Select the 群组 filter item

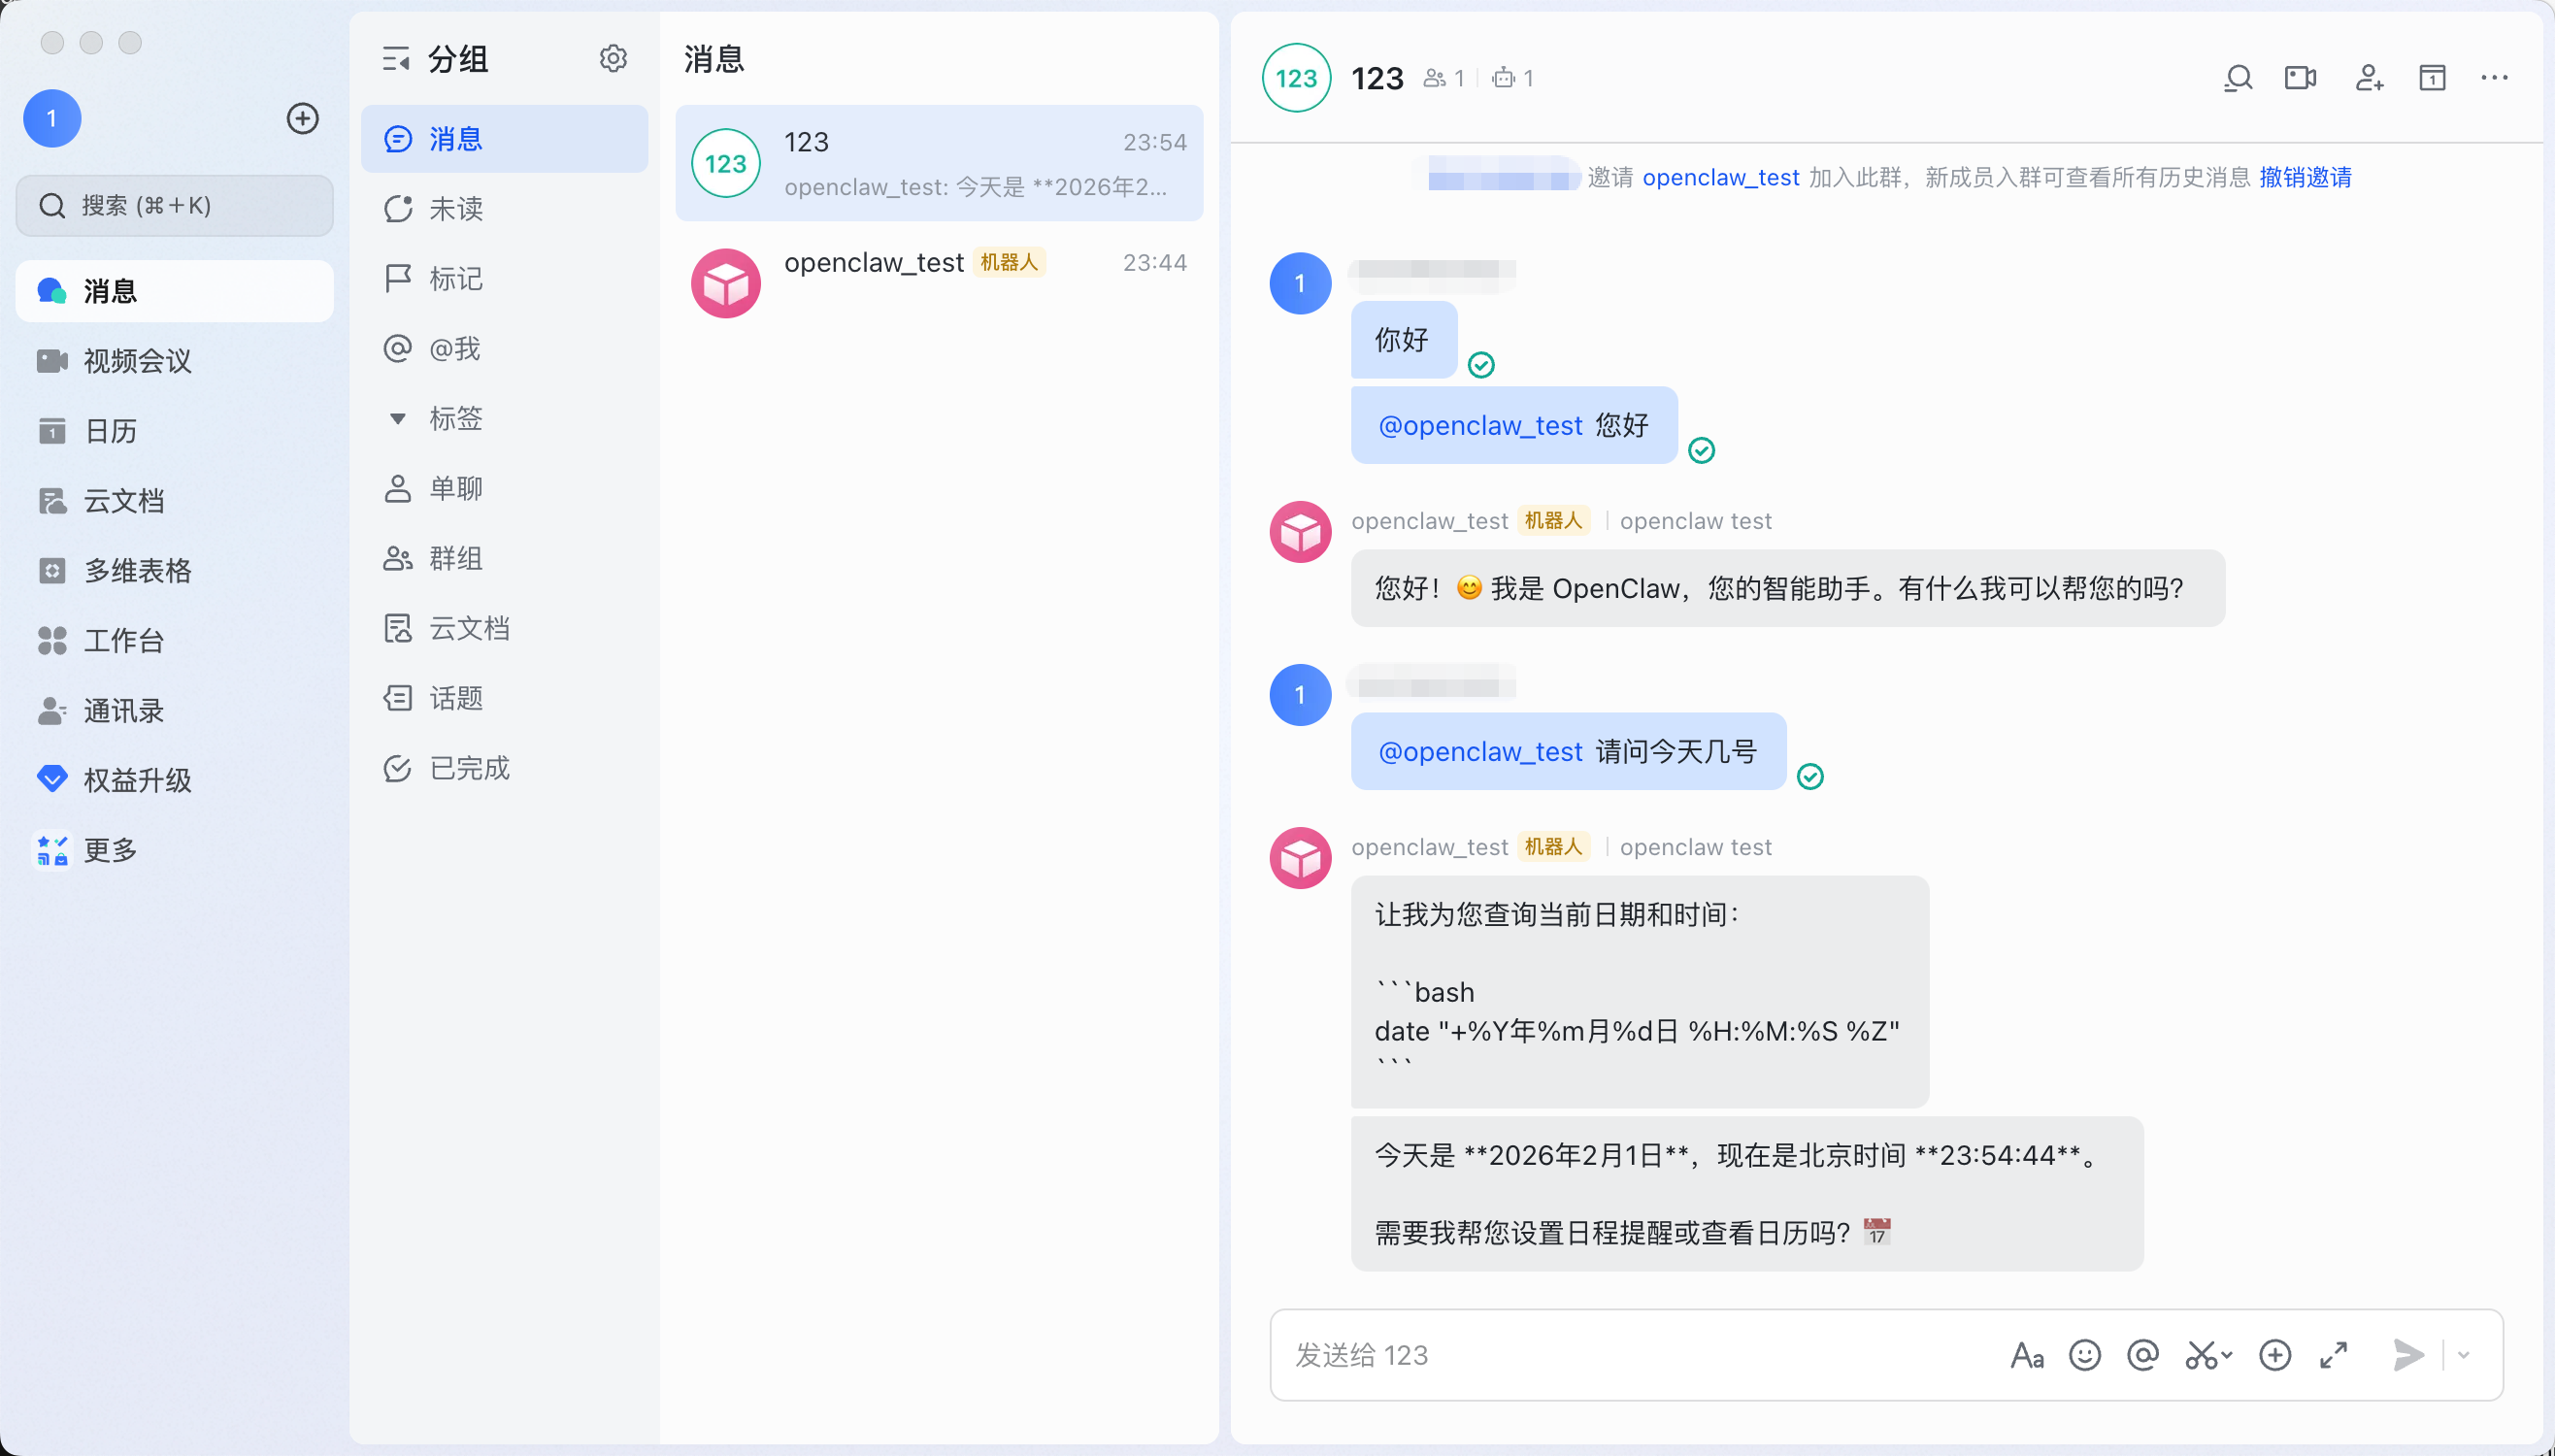coord(455,558)
